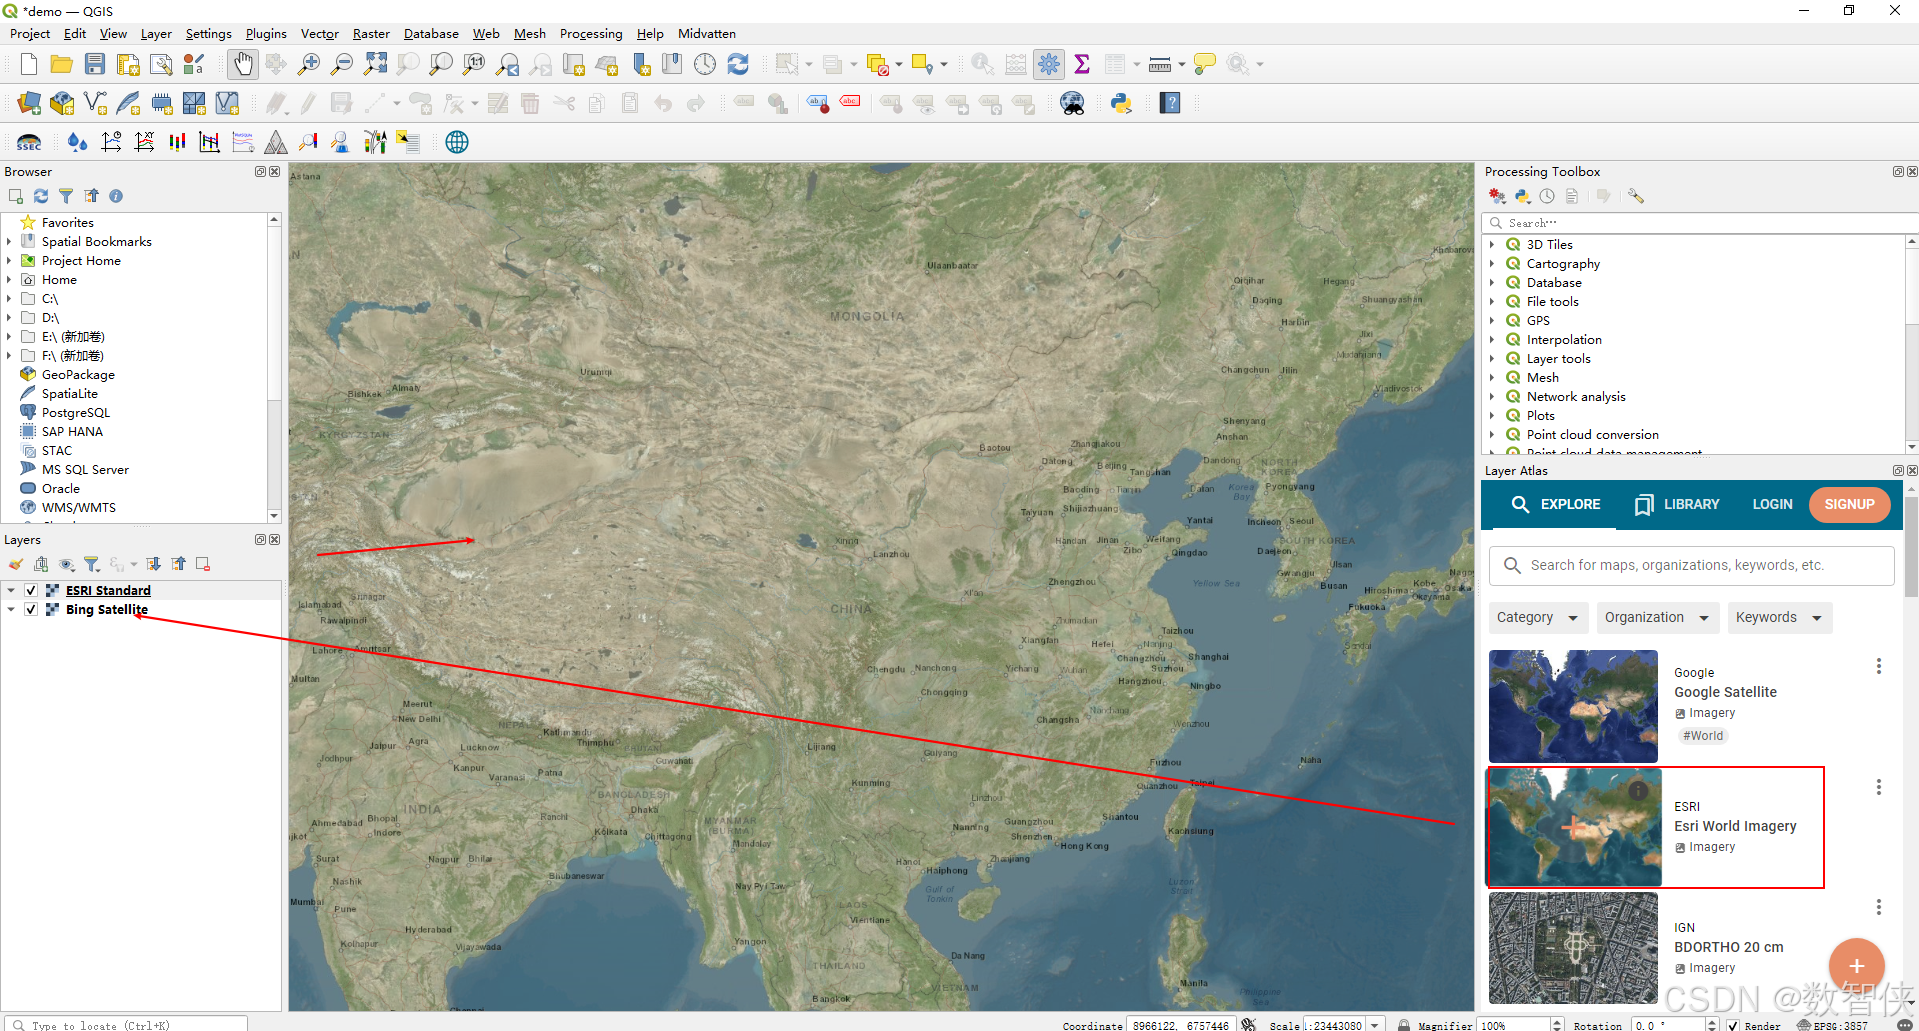1919x1031 pixels.
Task: Open the Python console icon
Action: [1121, 103]
